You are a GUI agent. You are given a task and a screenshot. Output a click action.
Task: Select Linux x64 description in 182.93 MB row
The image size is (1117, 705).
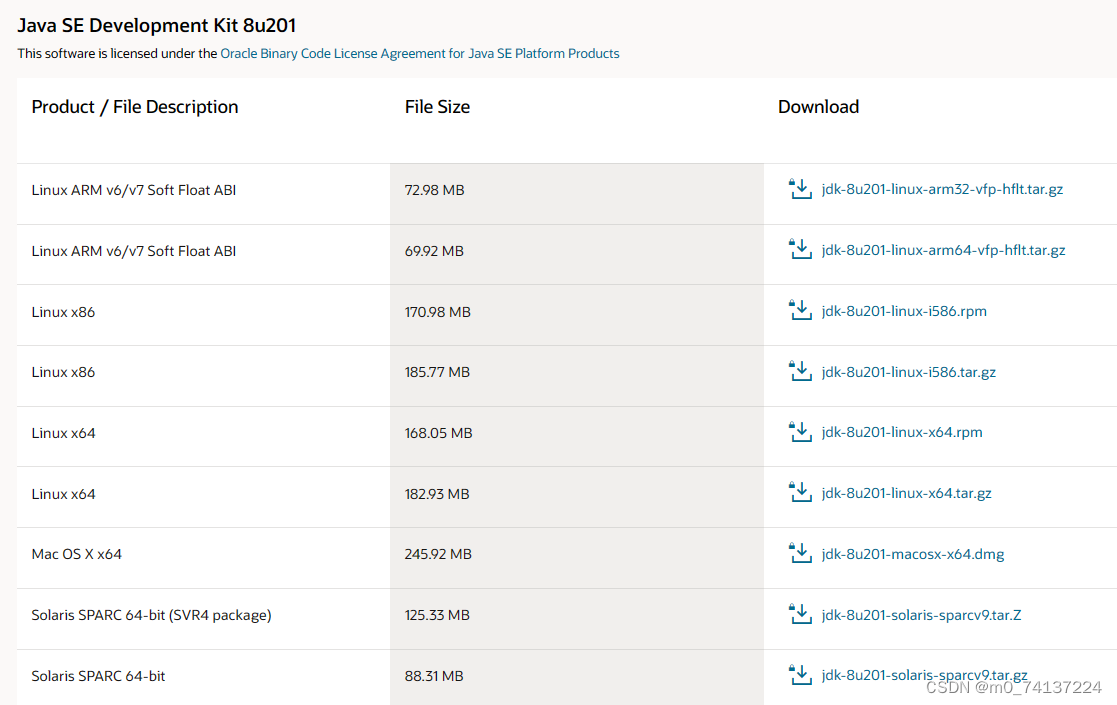[63, 494]
